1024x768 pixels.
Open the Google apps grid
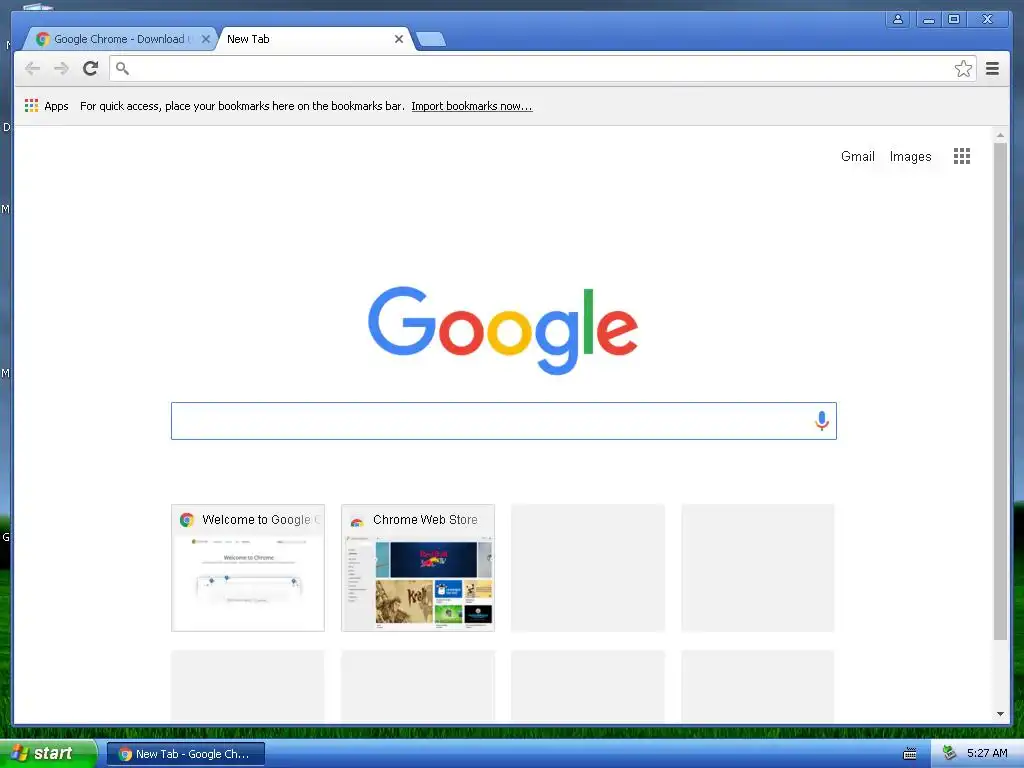(x=962, y=156)
